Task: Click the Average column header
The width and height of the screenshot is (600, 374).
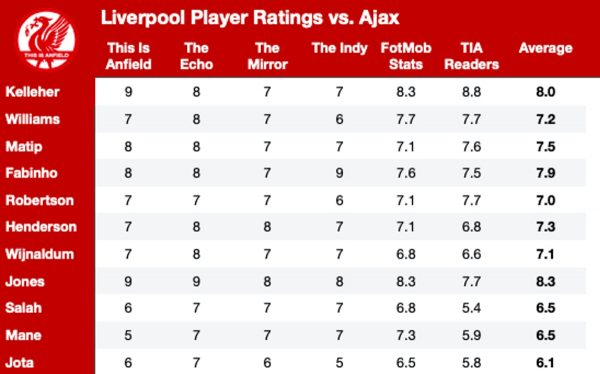Action: click(546, 48)
